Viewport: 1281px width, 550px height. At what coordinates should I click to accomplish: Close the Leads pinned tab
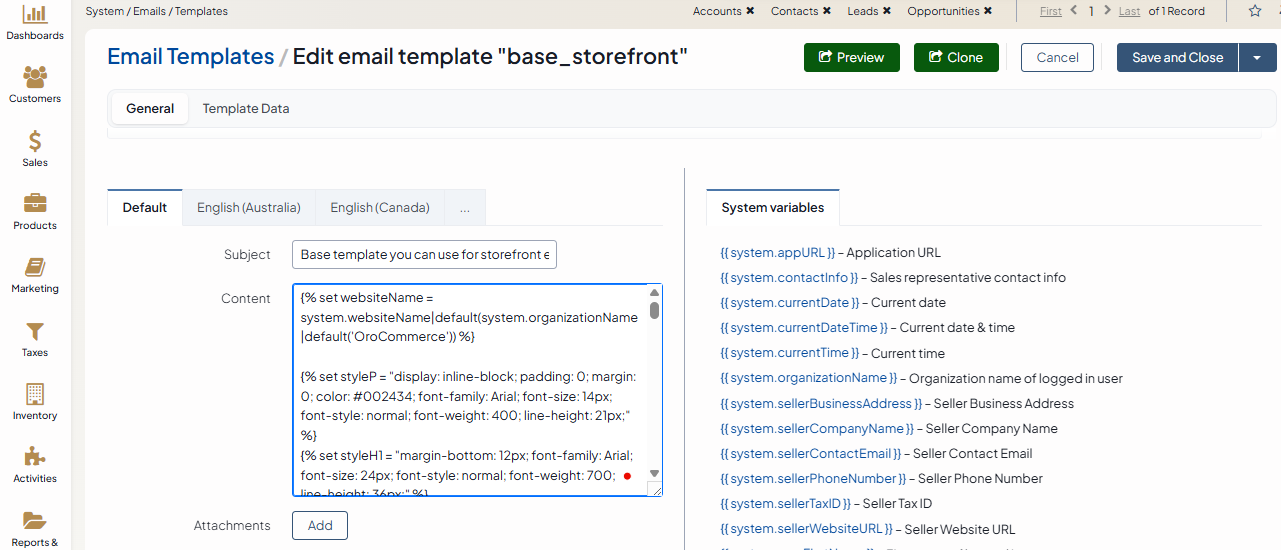(887, 11)
